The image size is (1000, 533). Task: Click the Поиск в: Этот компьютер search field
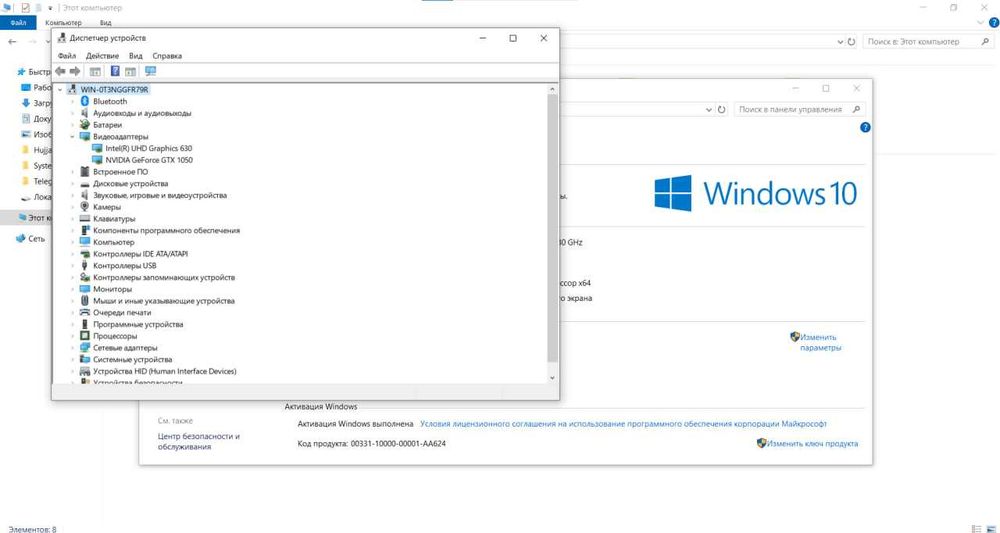coord(929,41)
